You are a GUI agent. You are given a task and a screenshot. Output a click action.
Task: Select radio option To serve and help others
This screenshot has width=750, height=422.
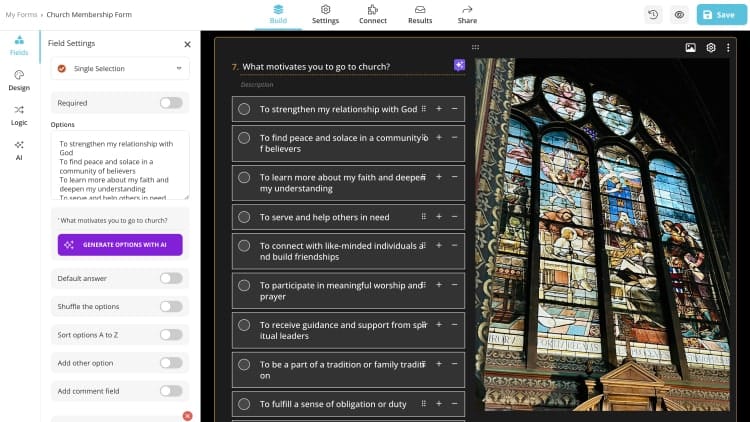click(244, 217)
